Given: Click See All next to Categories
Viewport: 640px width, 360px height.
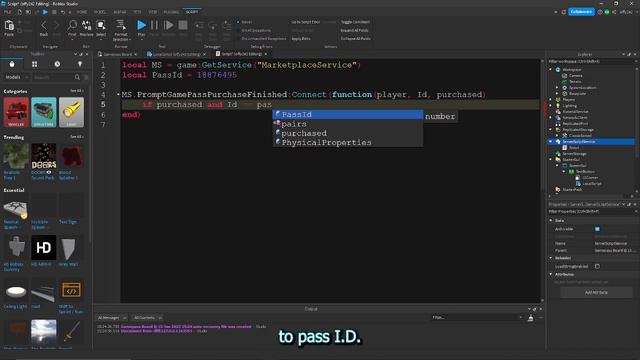Looking at the screenshot, I should 77,91.
